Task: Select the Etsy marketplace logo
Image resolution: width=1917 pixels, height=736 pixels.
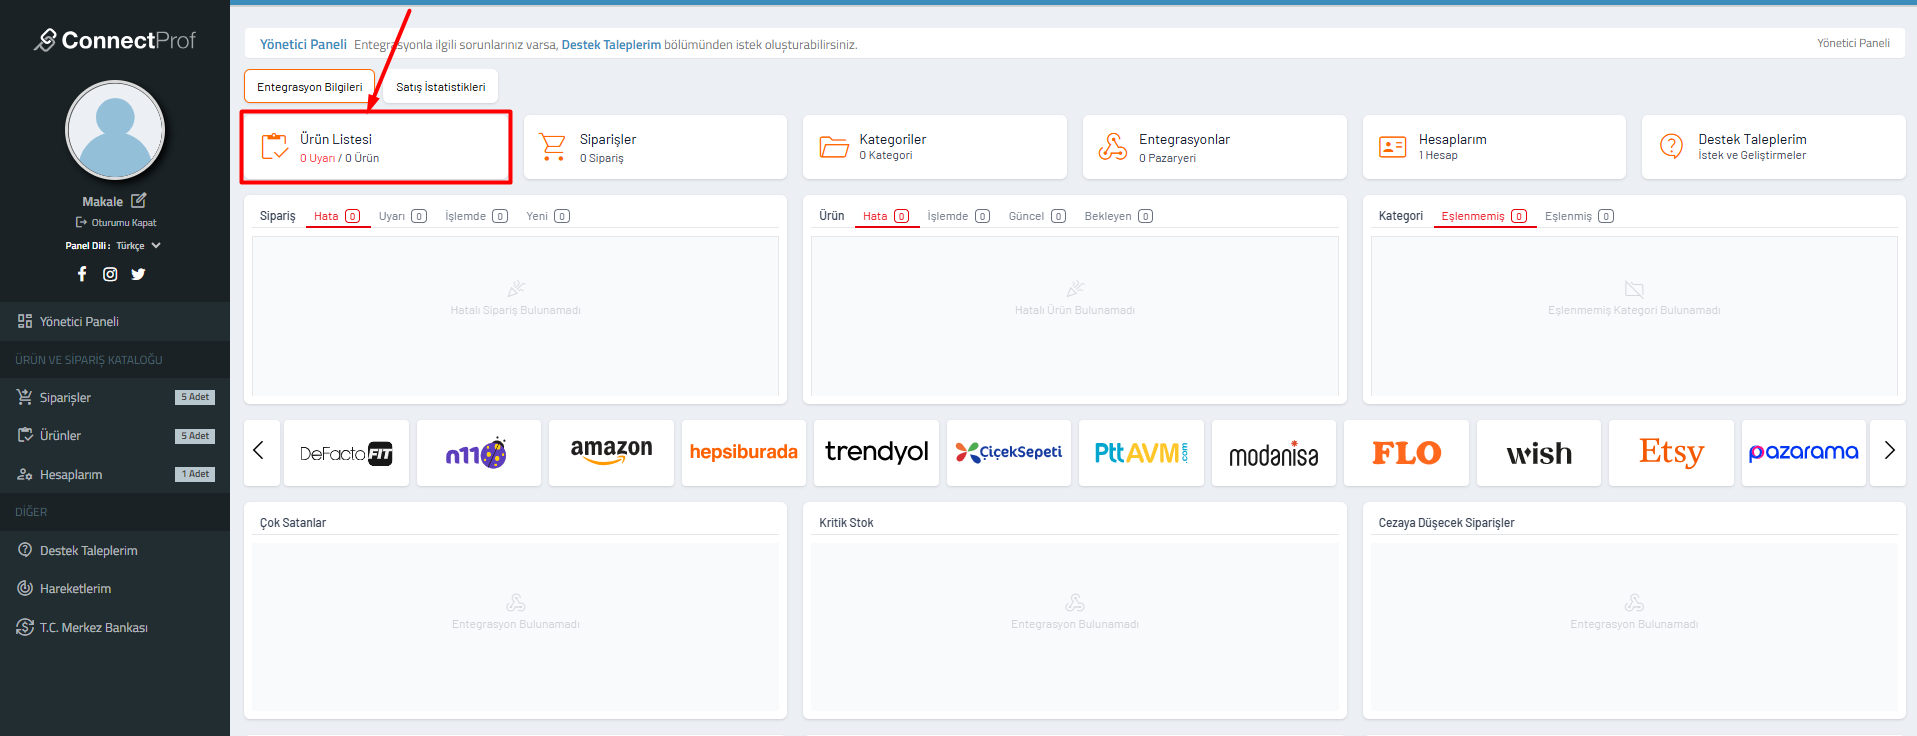Action: [1671, 453]
